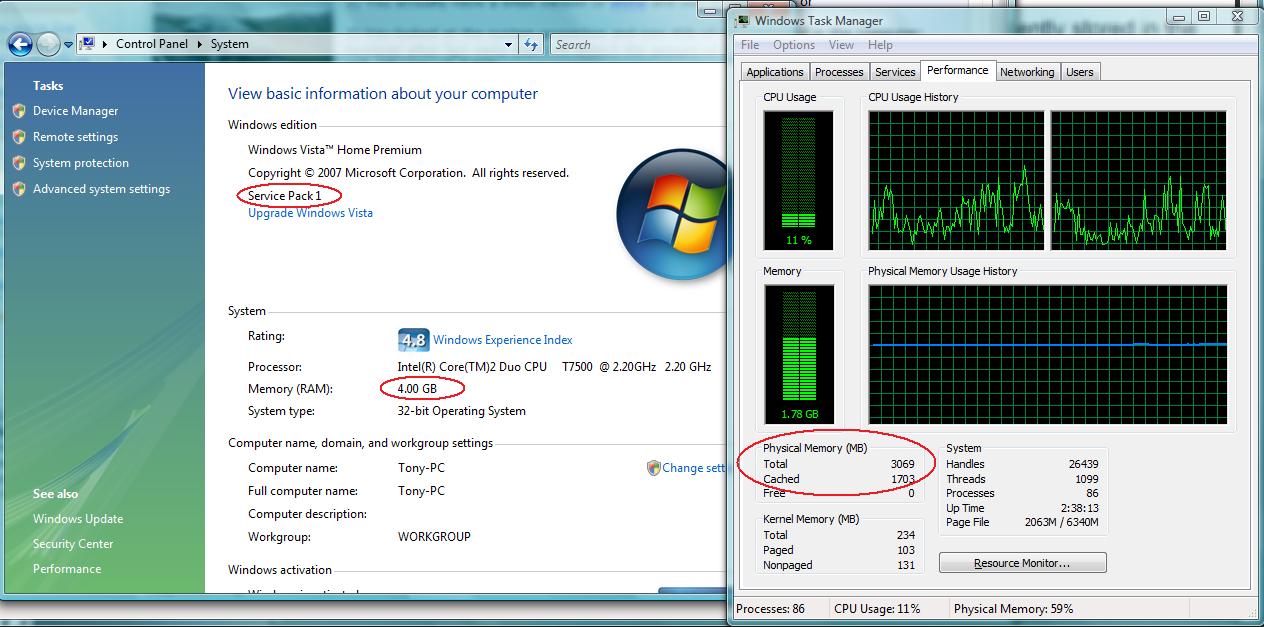This screenshot has height=627, width=1264.
Task: Open the Upgrade Windows Vista link
Action: (310, 213)
